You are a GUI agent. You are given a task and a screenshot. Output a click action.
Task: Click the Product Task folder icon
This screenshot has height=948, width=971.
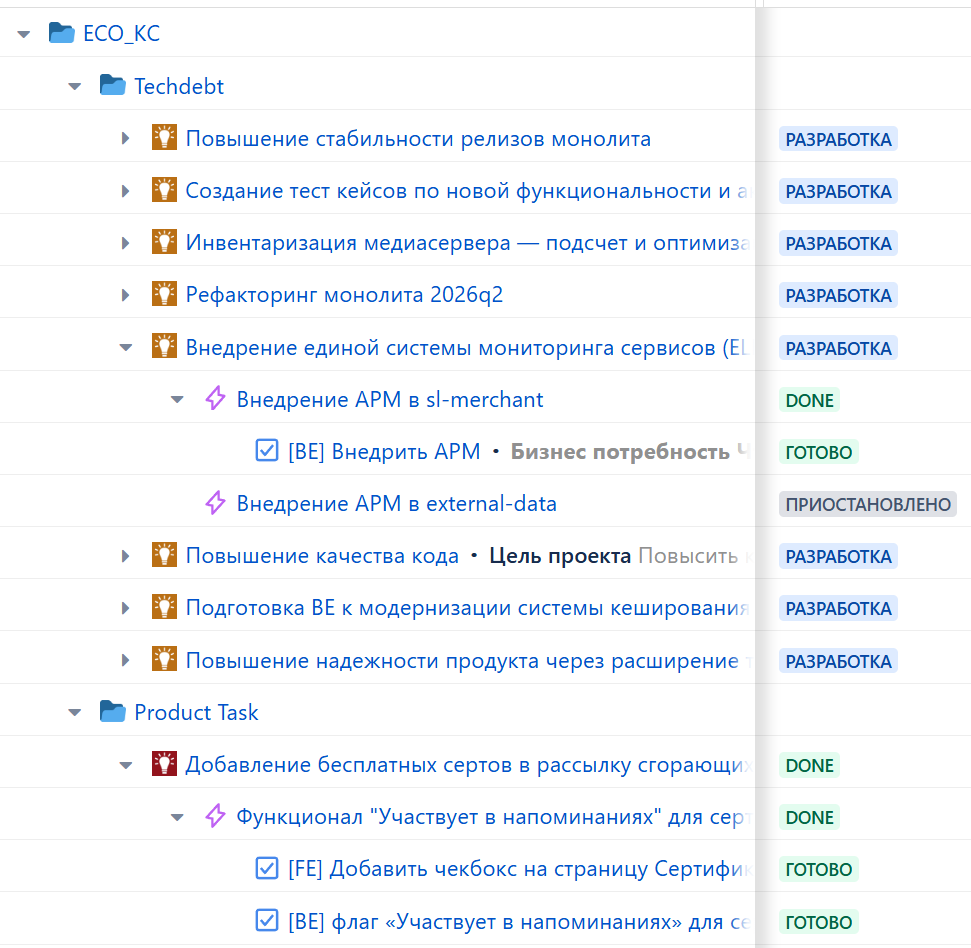(x=113, y=711)
